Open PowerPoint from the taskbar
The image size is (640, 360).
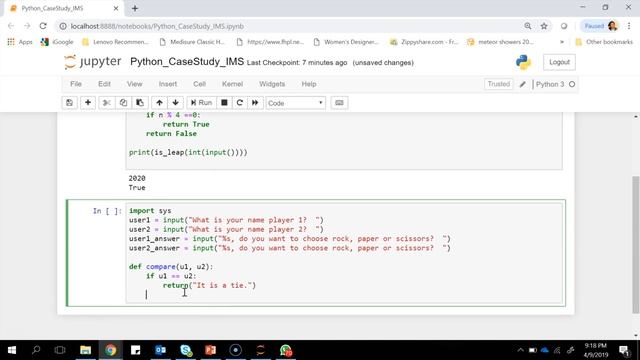pyautogui.click(x=211, y=350)
